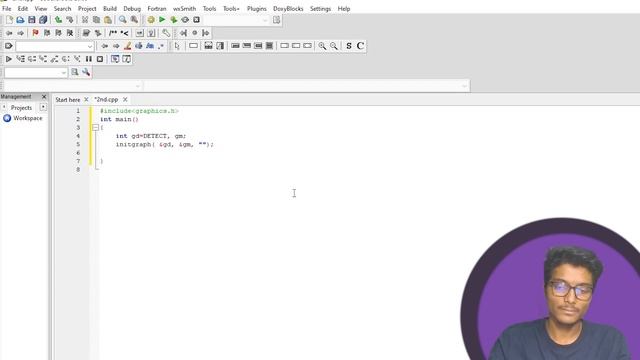Cut the selected text
The image size is (640, 360).
(85, 20)
